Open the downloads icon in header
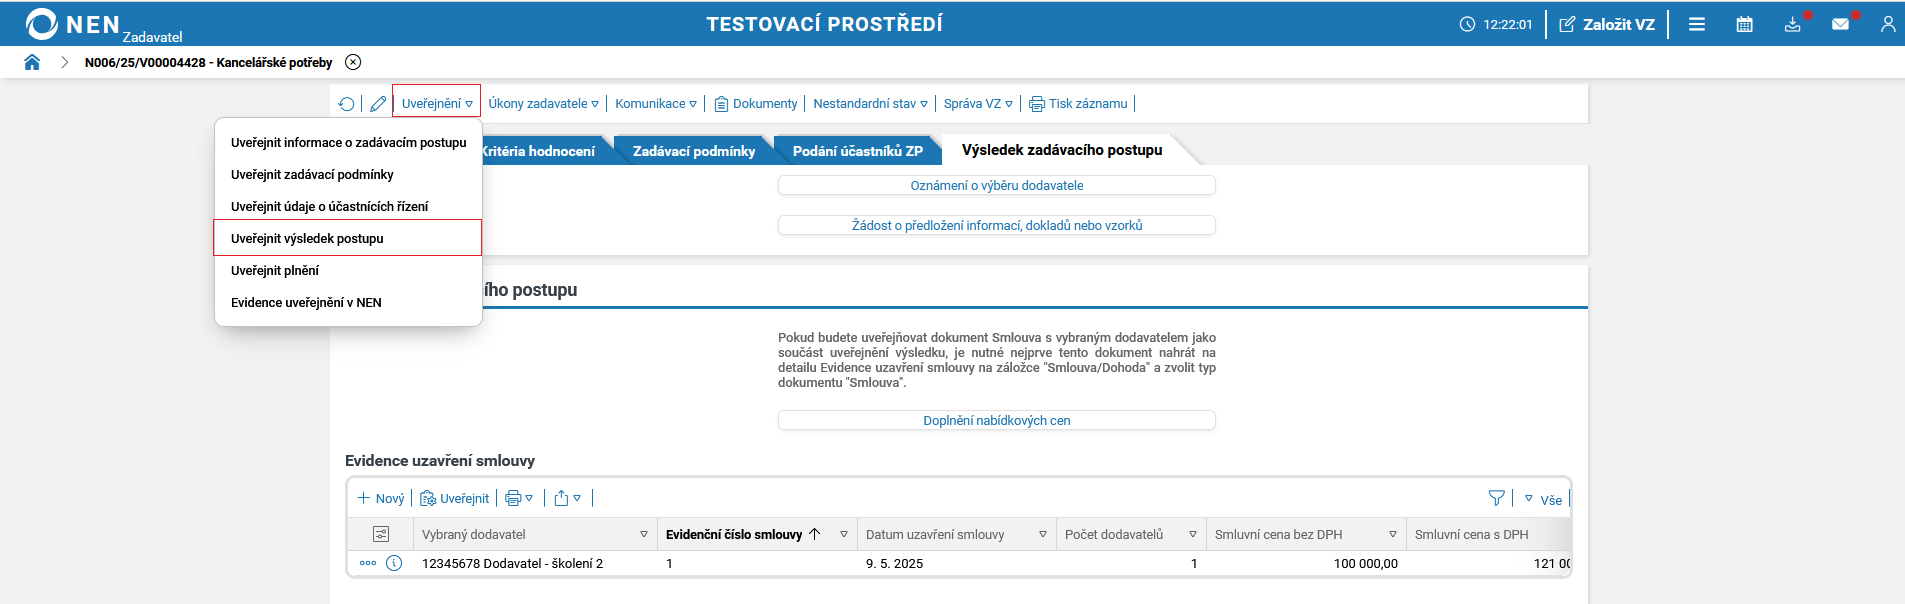 (x=1793, y=24)
